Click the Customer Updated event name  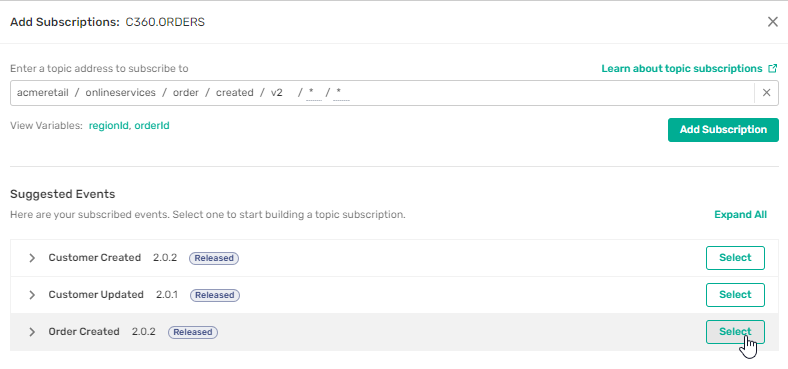[x=96, y=295]
